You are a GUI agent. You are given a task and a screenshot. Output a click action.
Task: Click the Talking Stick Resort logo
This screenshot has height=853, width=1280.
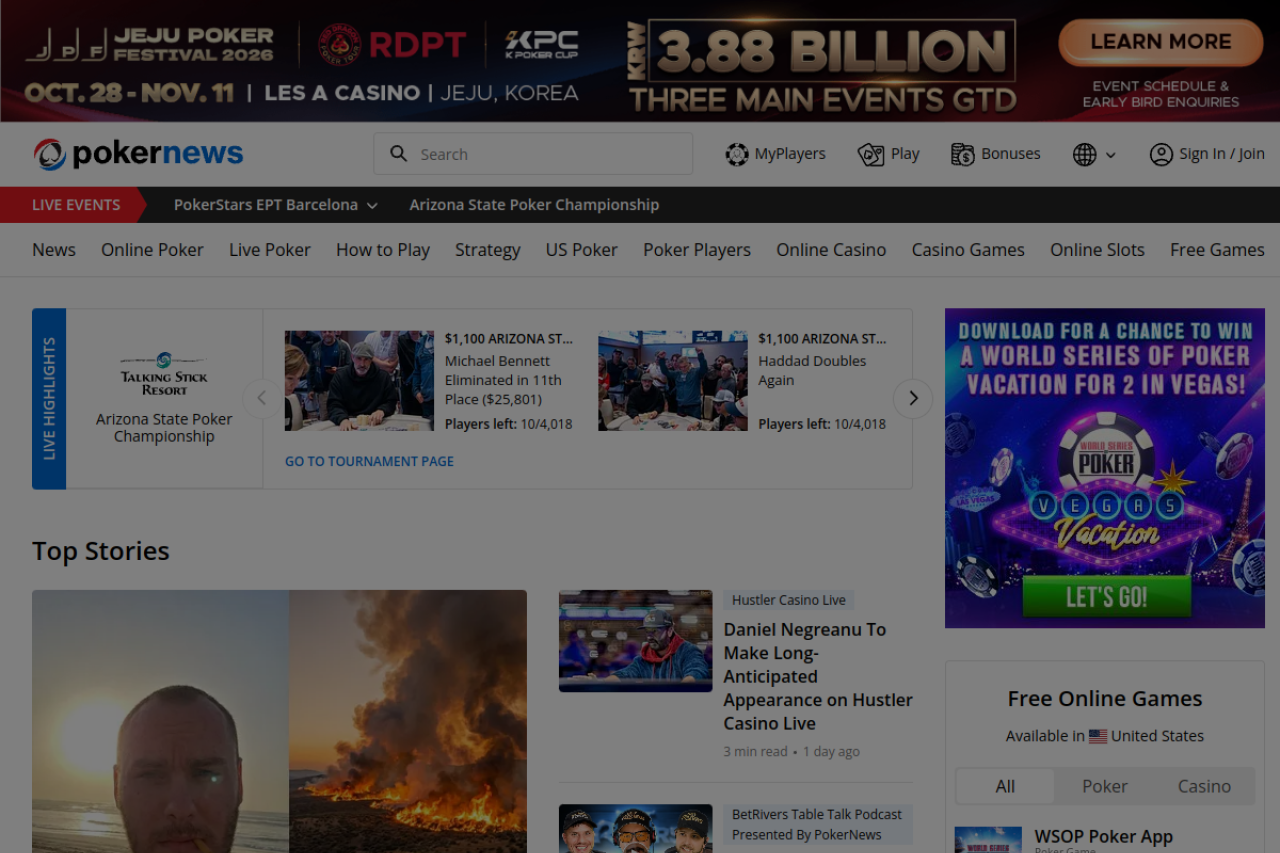point(164,374)
